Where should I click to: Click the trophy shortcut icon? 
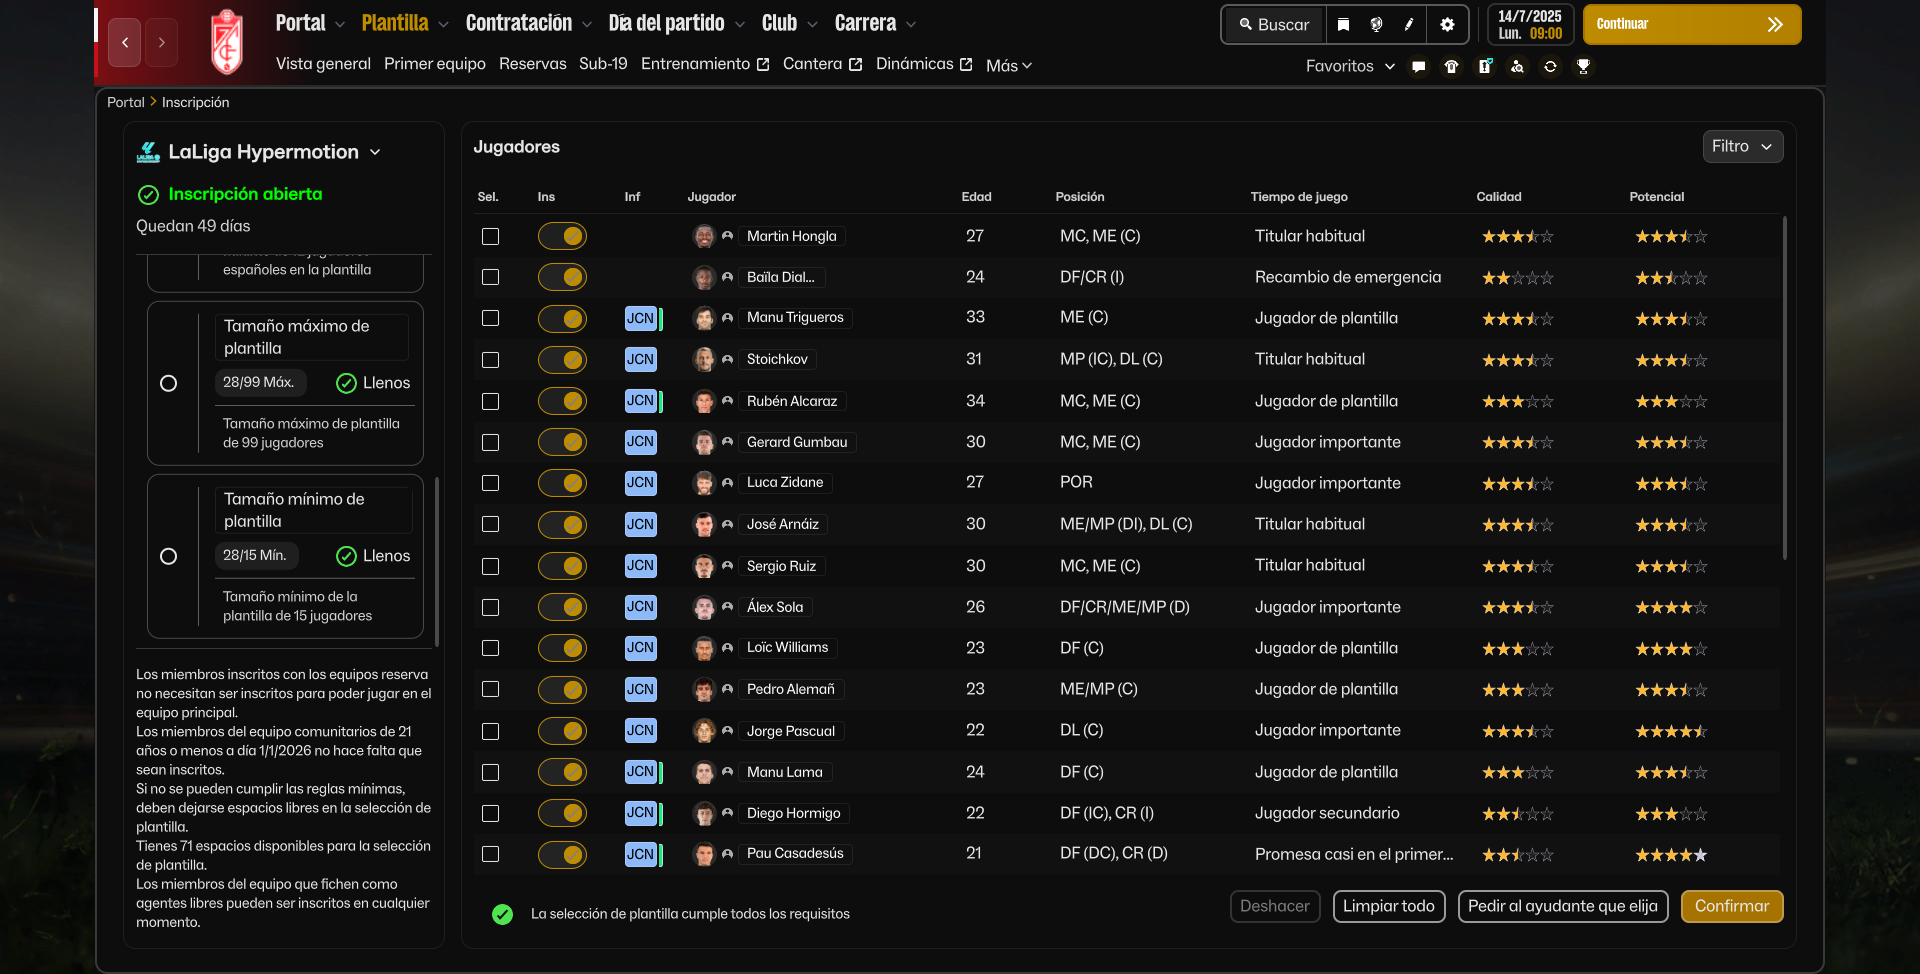[1583, 67]
